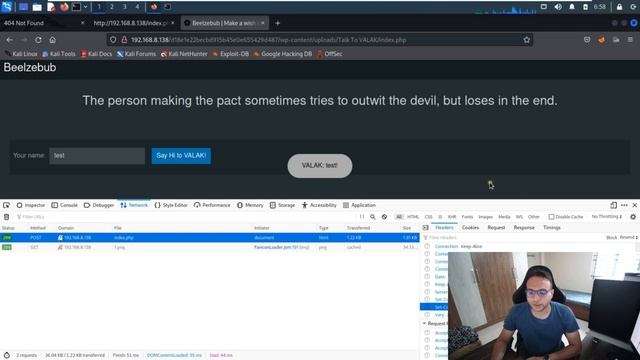
Task: Activate the element picker tool
Action: click(7, 205)
